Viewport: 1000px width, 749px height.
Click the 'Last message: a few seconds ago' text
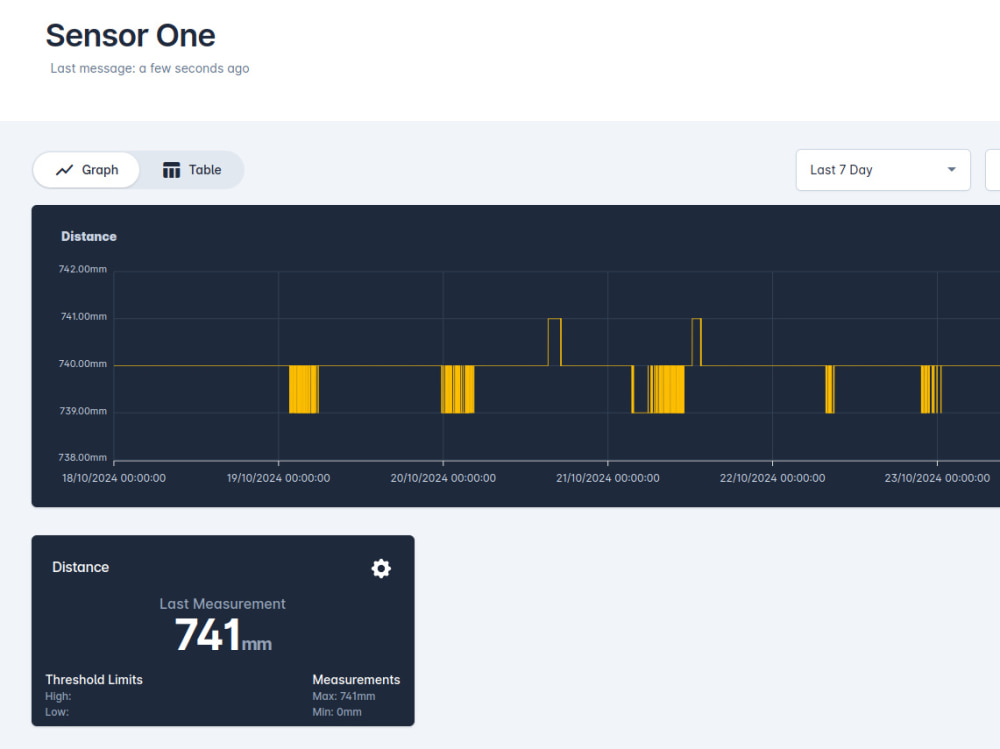(x=150, y=68)
